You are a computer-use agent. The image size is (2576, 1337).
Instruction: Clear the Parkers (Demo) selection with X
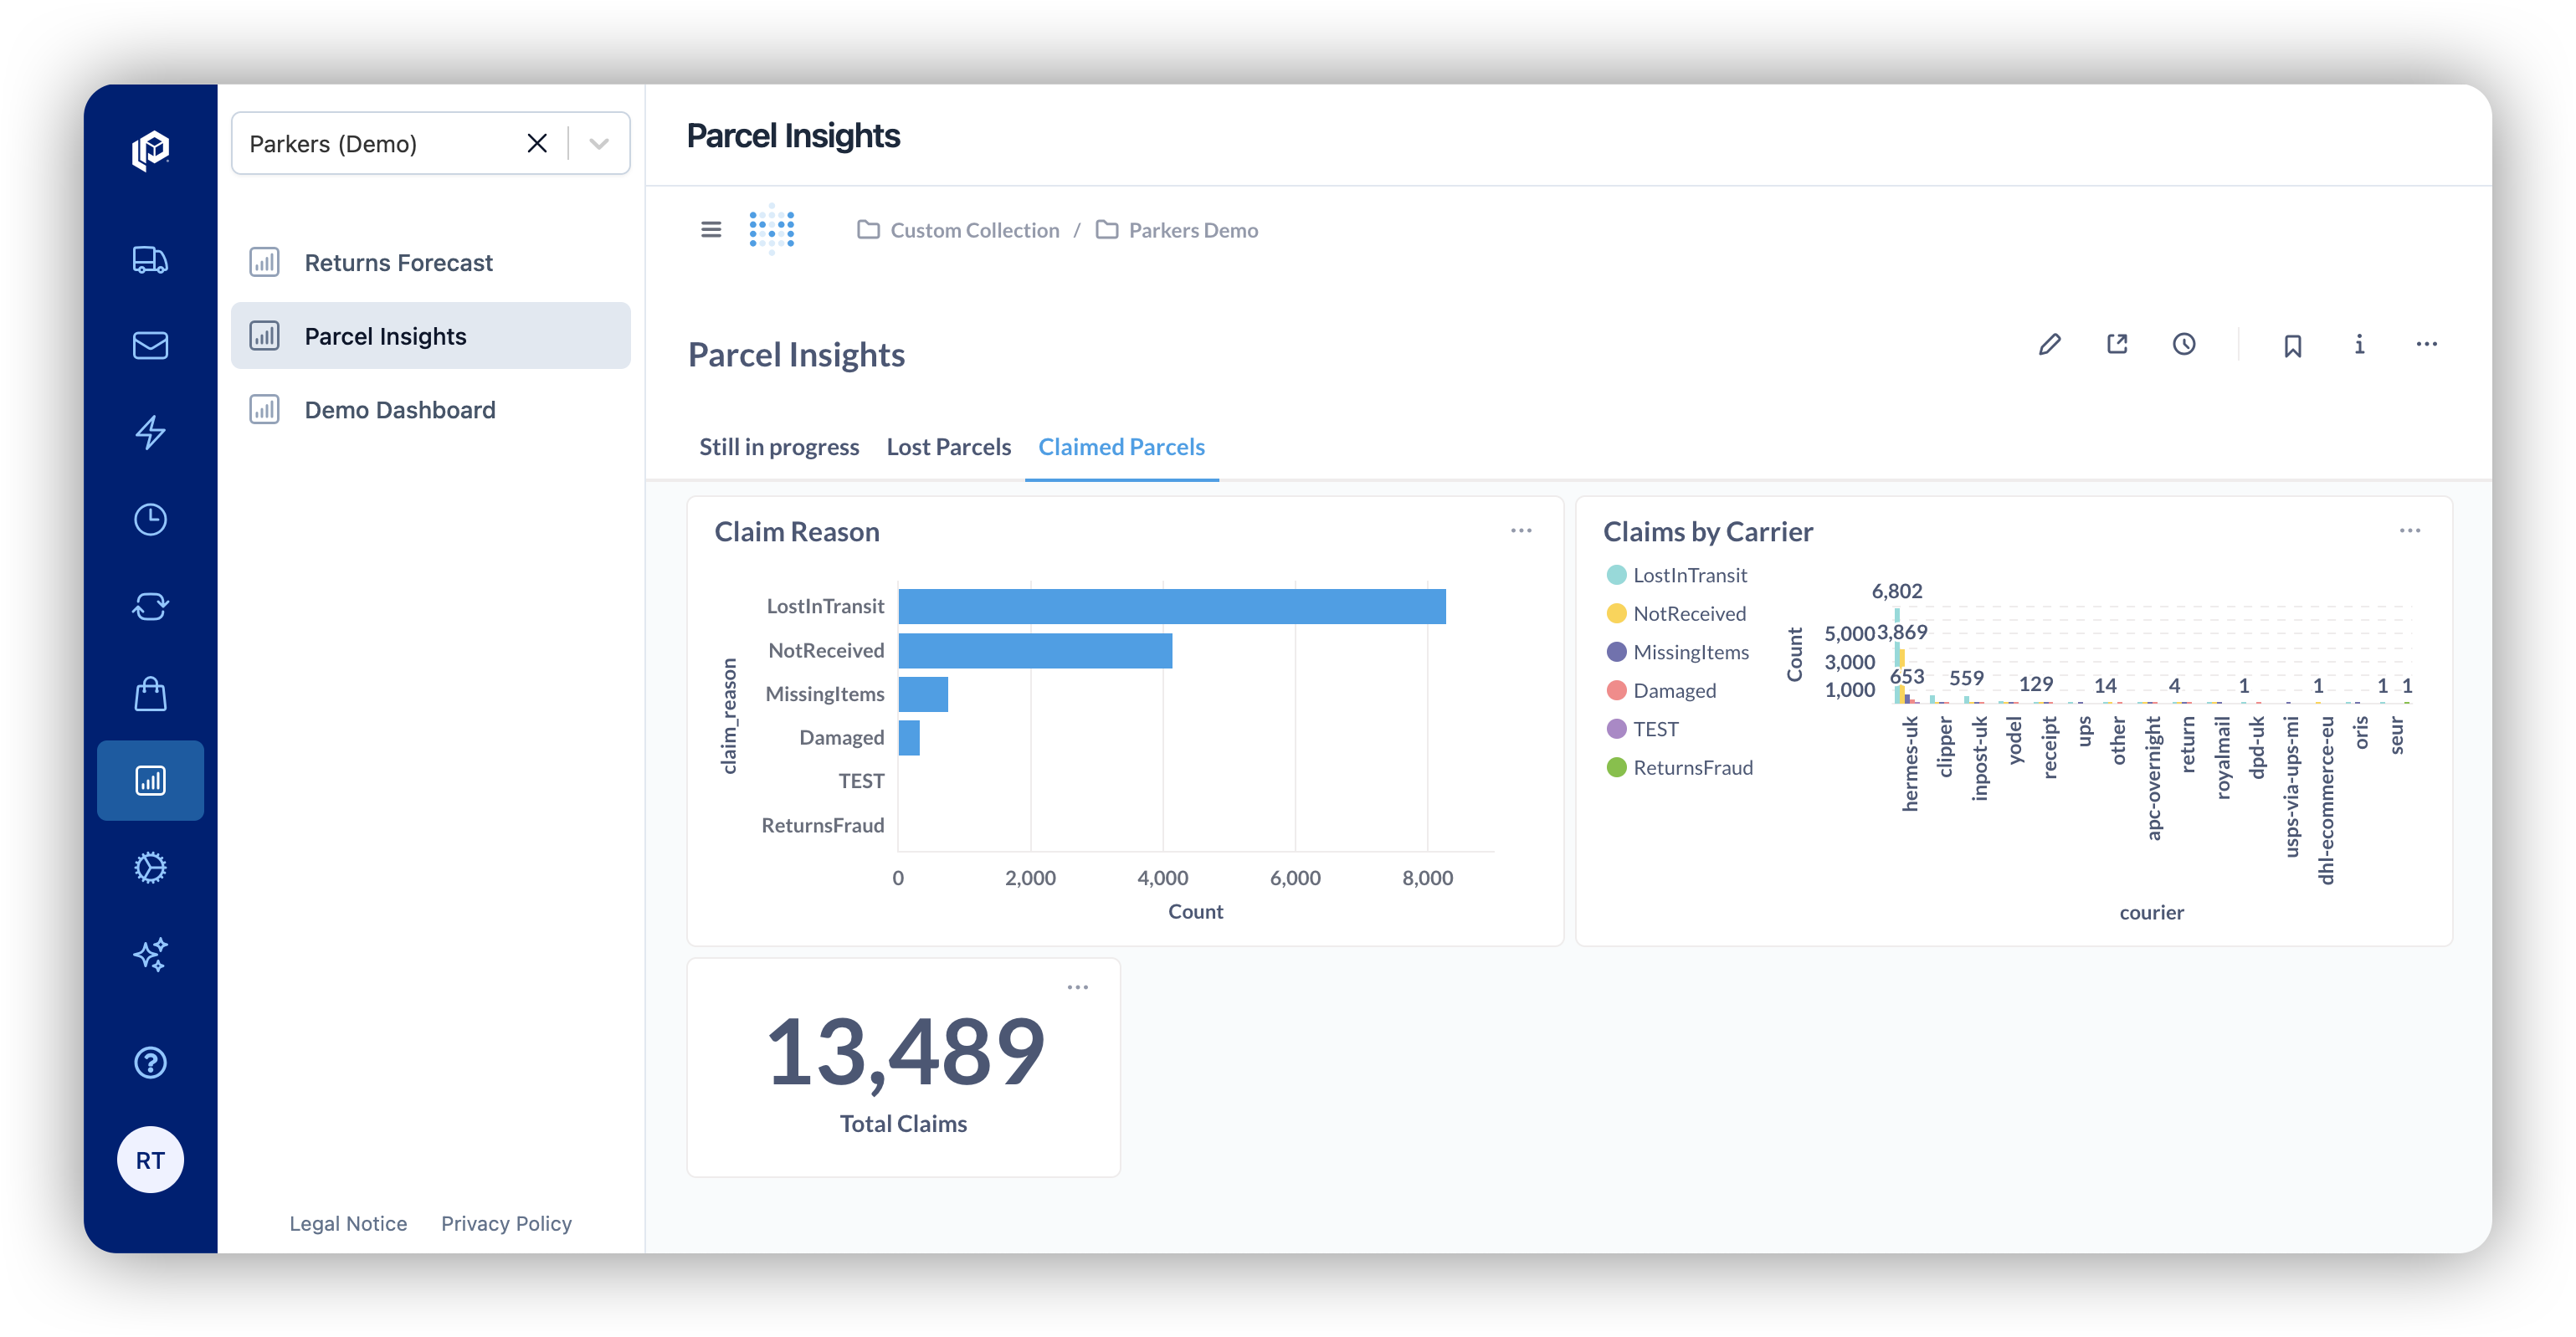point(537,144)
